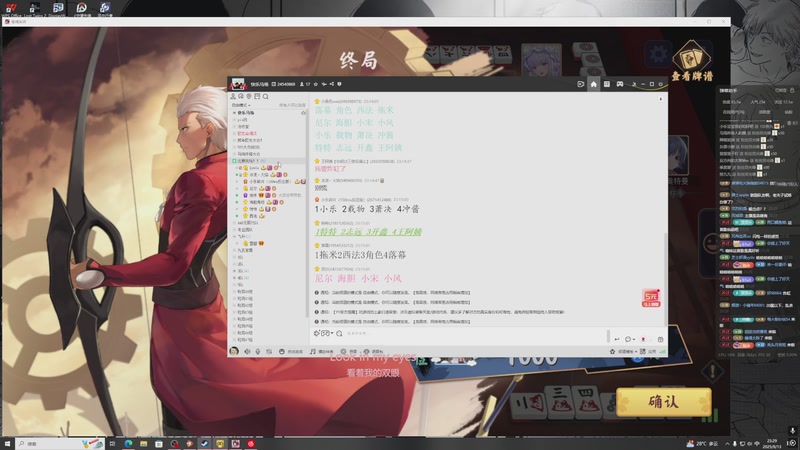The image size is (800, 450).
Task: Open the emoji picker beside the chat input
Action: coord(316,333)
